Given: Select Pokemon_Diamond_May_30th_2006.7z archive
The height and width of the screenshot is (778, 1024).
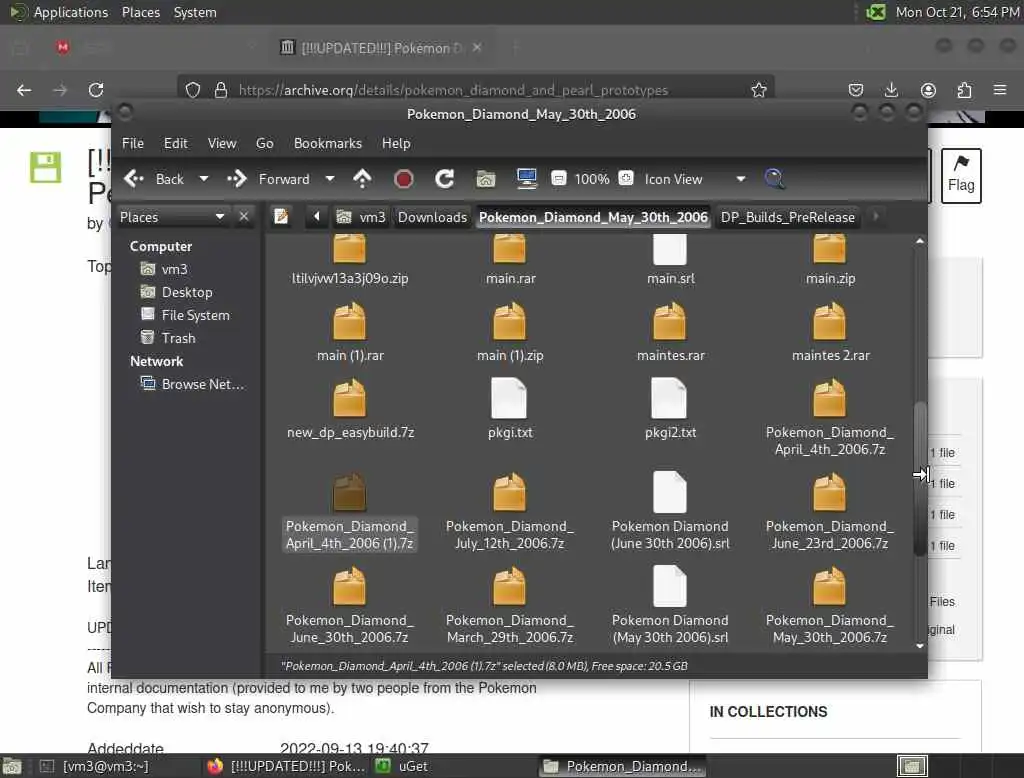Looking at the screenshot, I should [830, 606].
